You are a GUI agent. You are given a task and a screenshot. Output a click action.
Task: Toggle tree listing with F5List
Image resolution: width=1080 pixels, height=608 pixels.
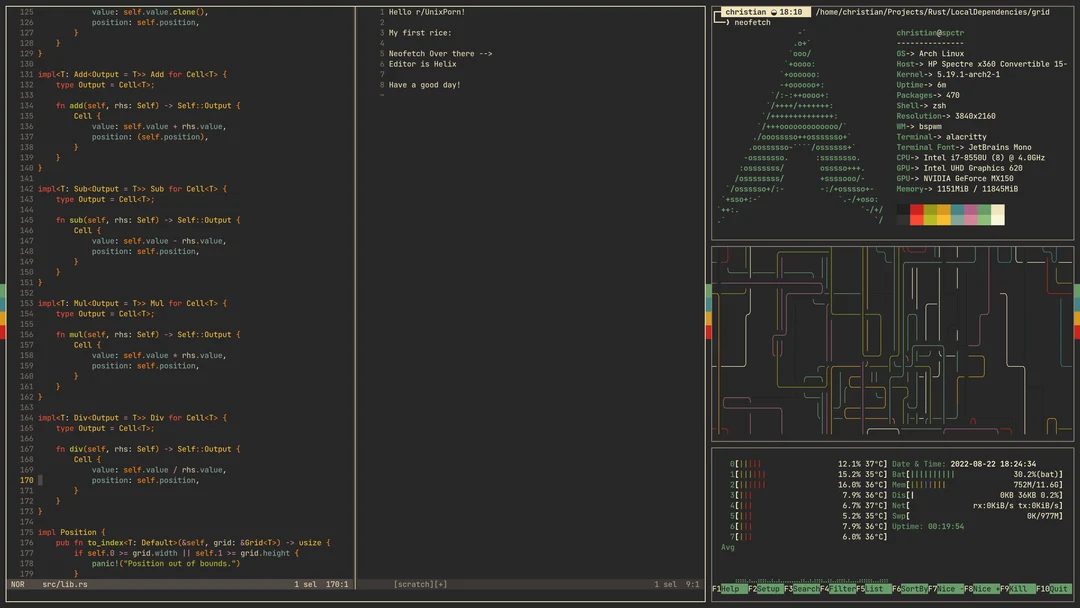[872, 589]
